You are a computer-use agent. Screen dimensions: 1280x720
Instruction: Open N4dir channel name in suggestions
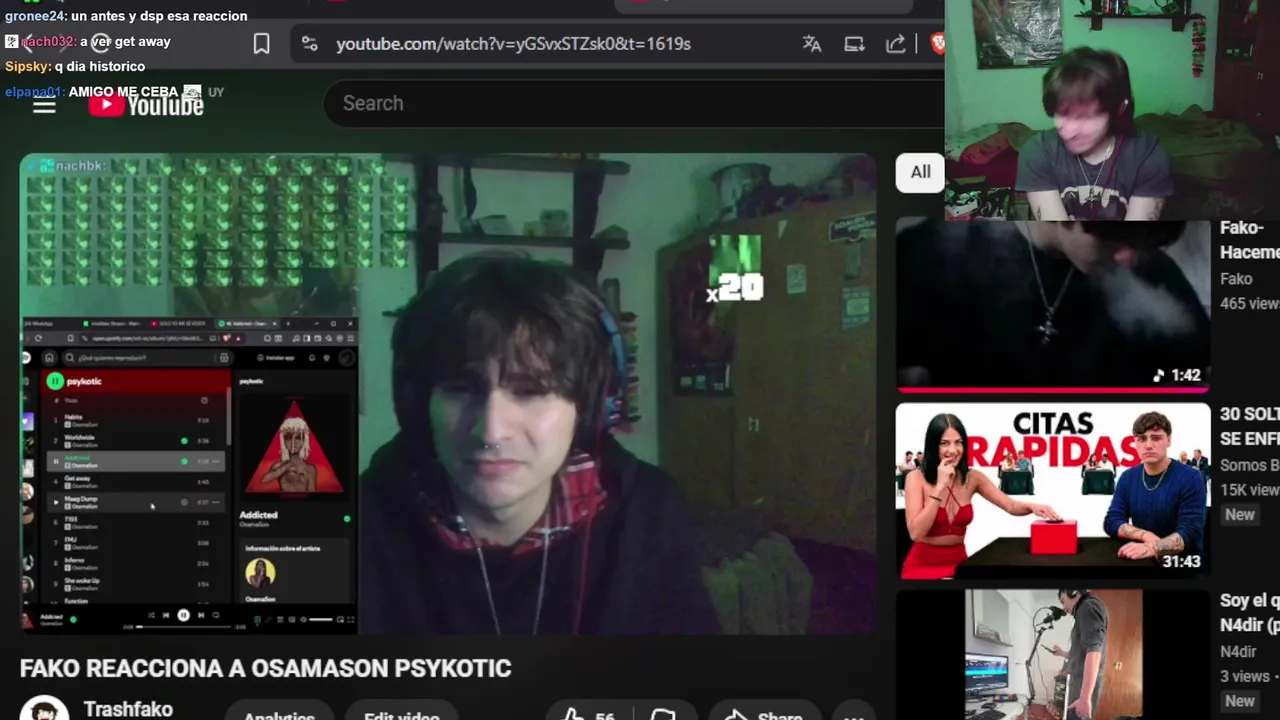pos(1238,651)
